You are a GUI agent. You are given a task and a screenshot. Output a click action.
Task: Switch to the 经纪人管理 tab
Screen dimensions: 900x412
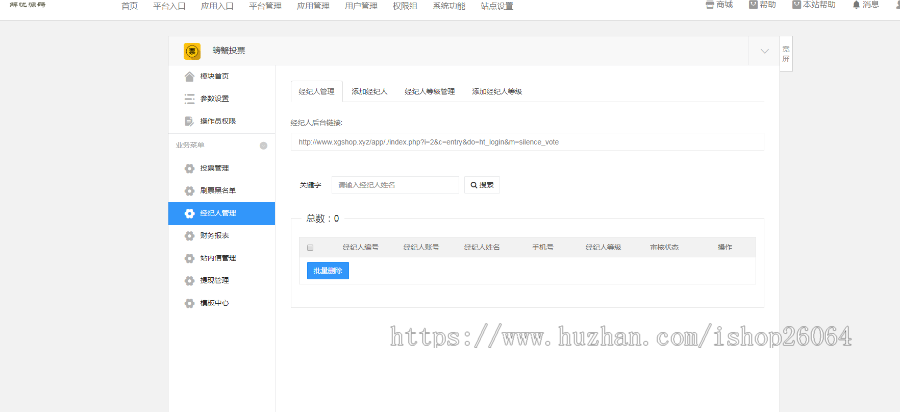316,91
